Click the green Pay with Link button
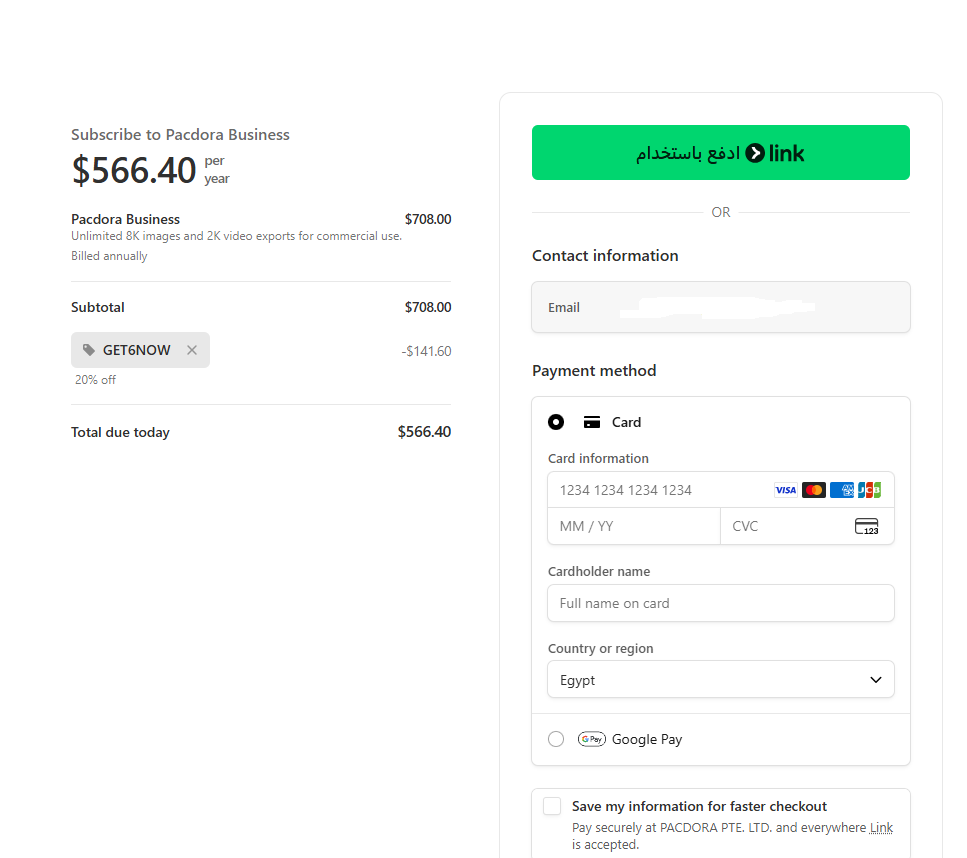Screen dimensions: 967x858 tap(720, 152)
